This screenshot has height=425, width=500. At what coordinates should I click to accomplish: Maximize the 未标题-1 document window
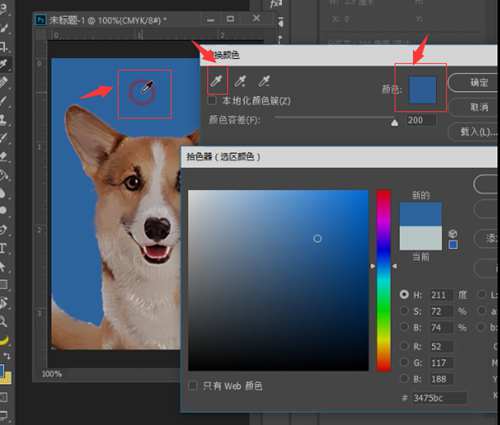[x=230, y=19]
